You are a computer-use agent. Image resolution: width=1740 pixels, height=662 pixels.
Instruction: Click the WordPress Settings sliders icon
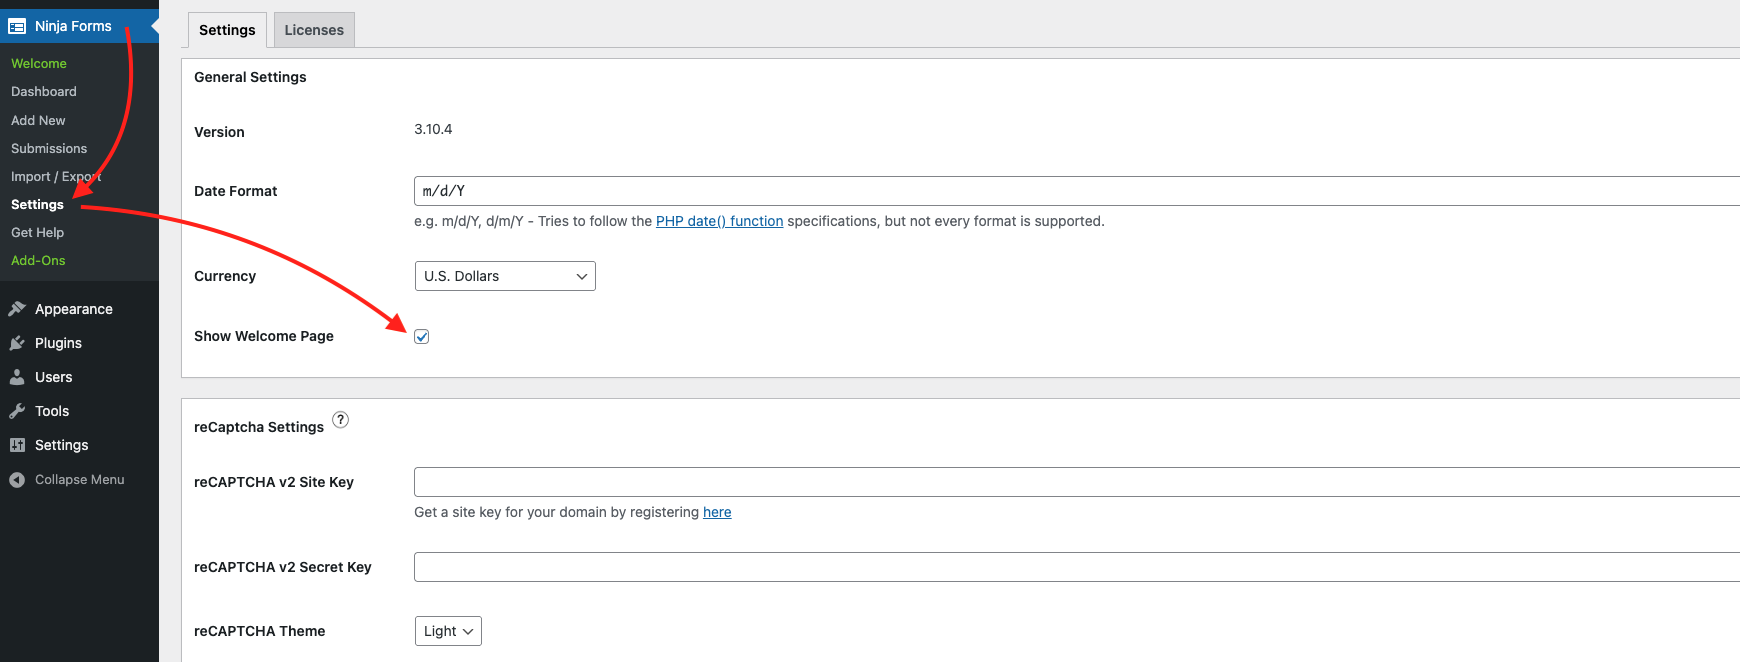(17, 445)
